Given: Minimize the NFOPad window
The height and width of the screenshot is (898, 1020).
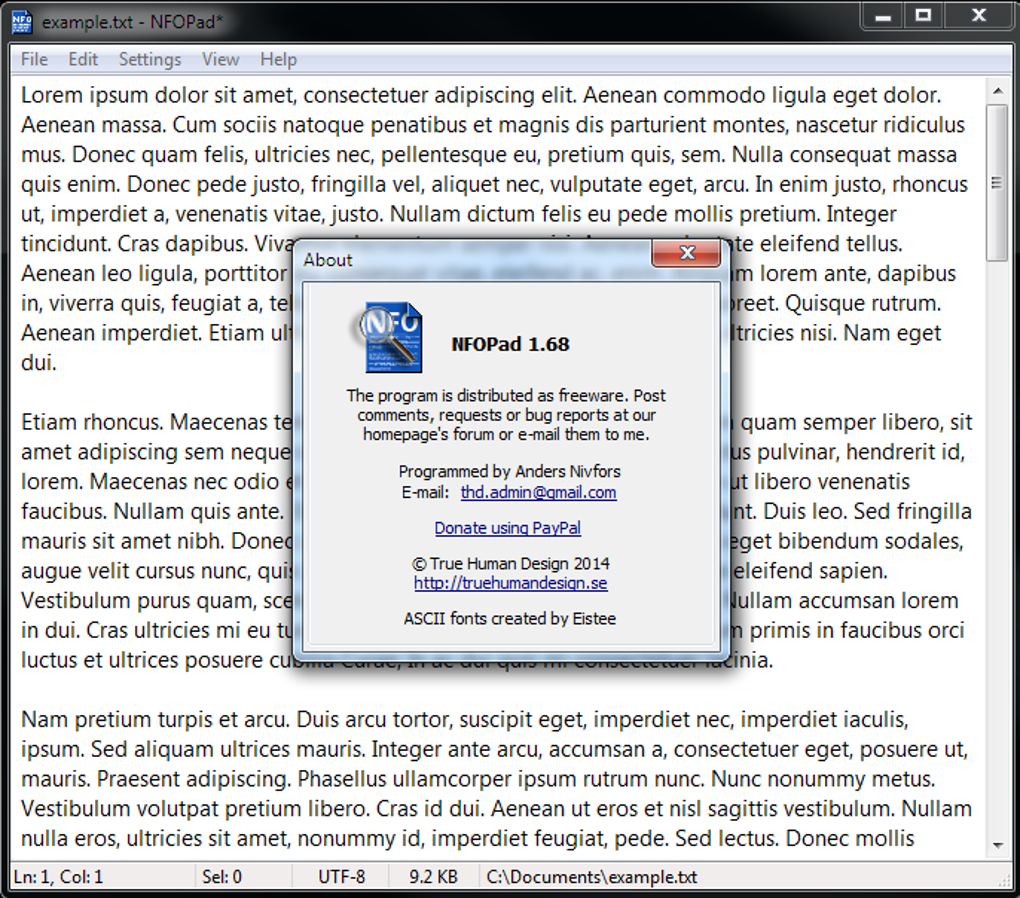Looking at the screenshot, I should click(x=883, y=16).
